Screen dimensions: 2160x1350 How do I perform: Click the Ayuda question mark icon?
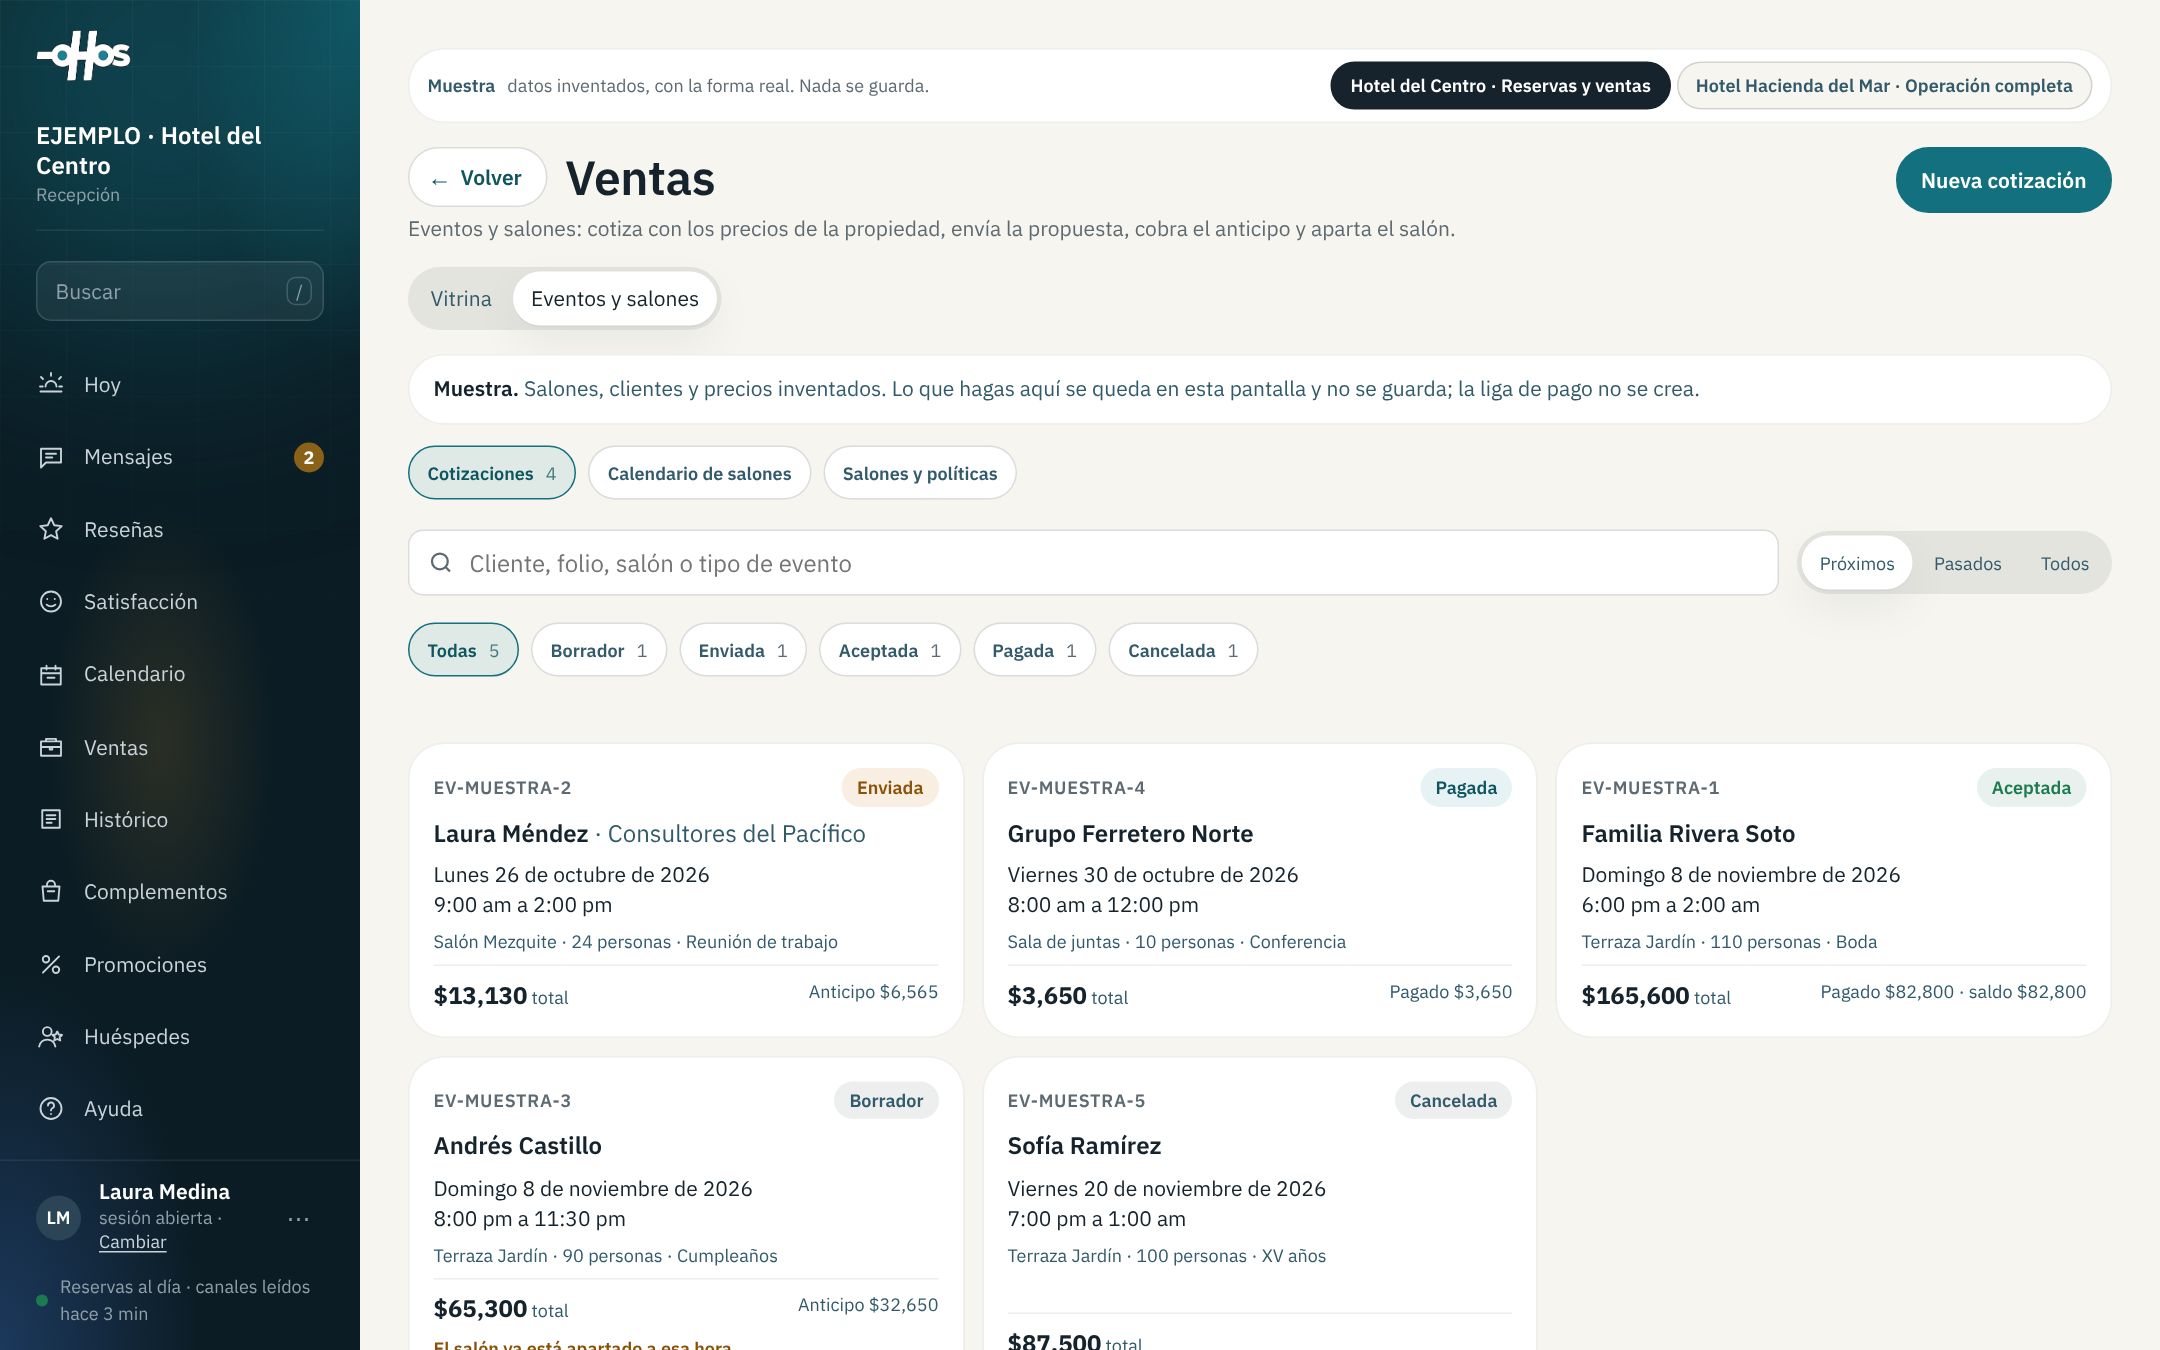point(51,1108)
